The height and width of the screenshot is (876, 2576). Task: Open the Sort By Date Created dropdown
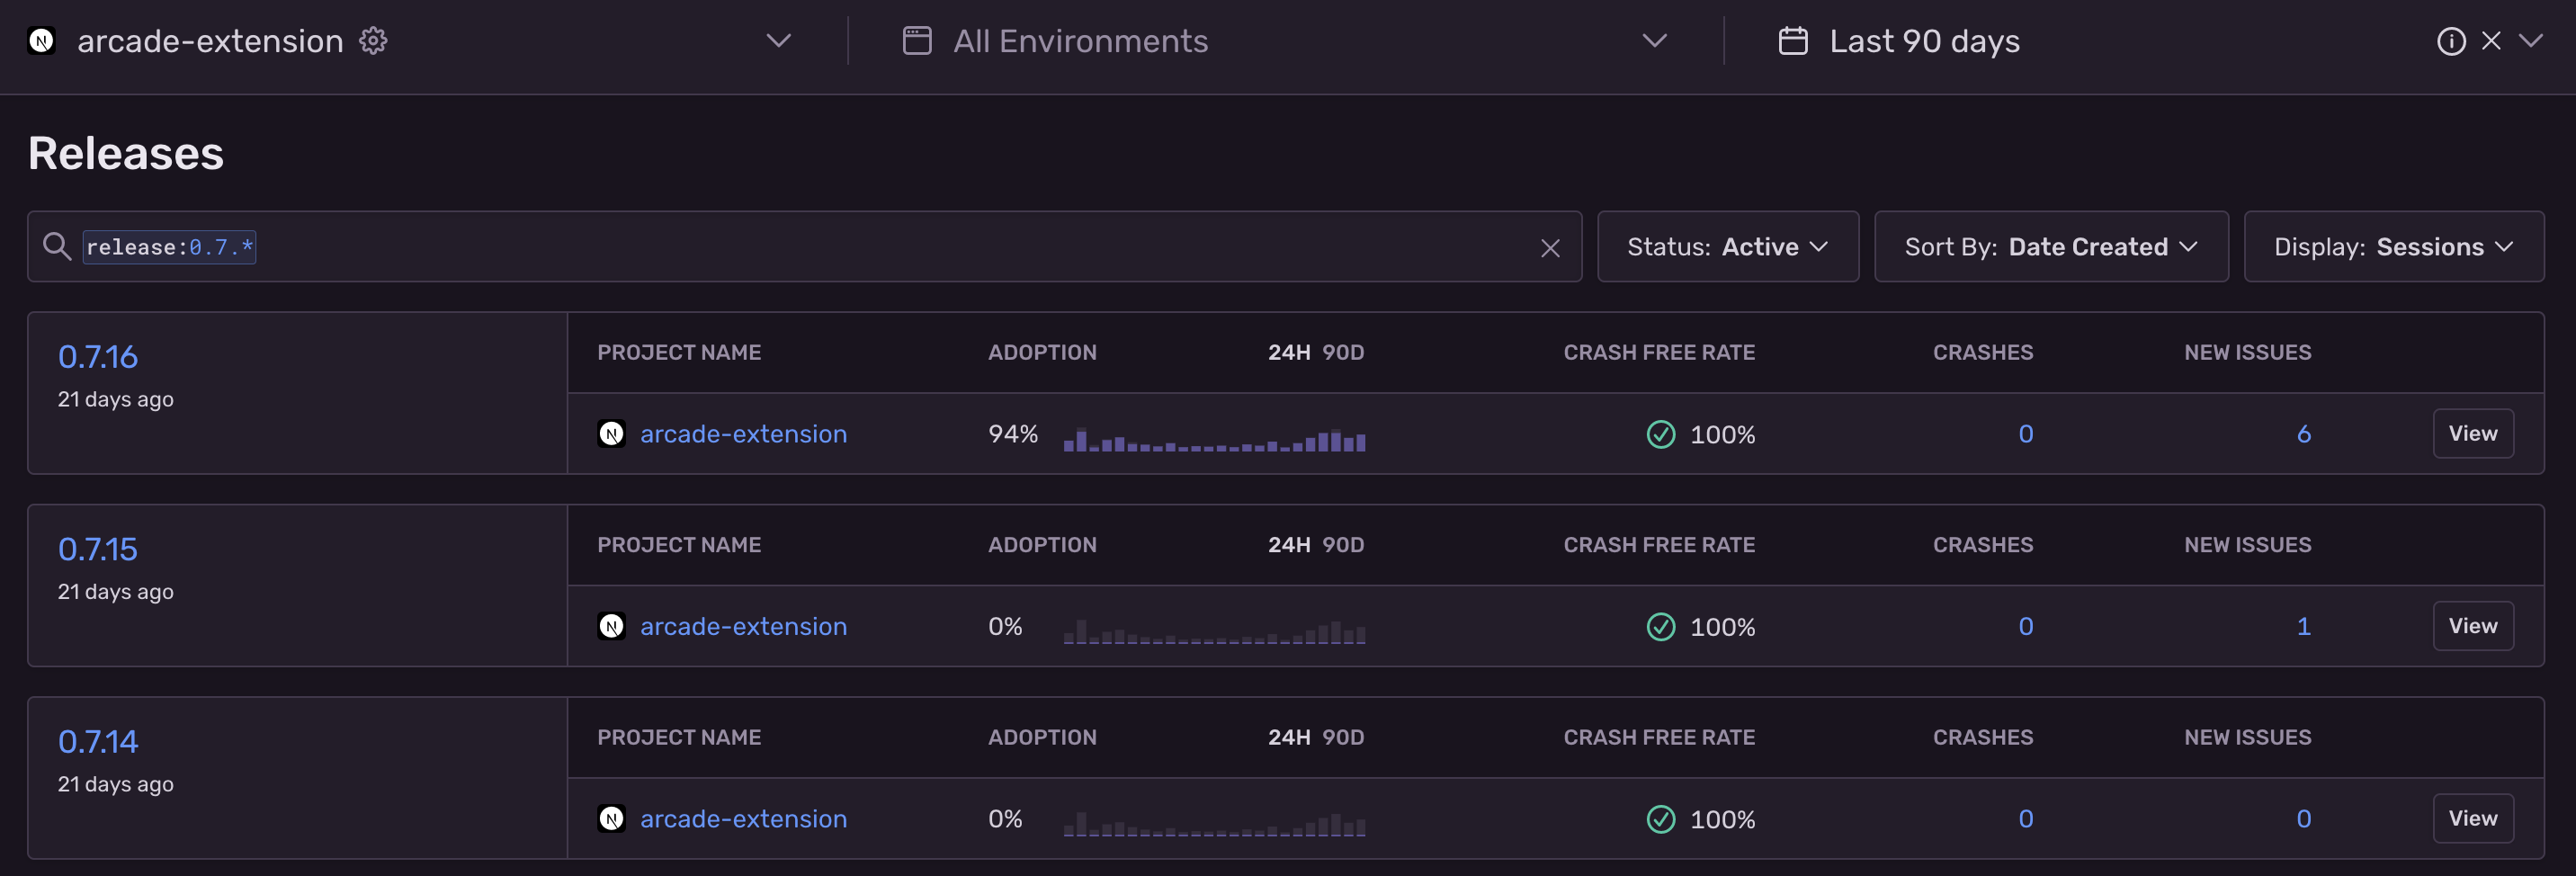(x=2050, y=247)
